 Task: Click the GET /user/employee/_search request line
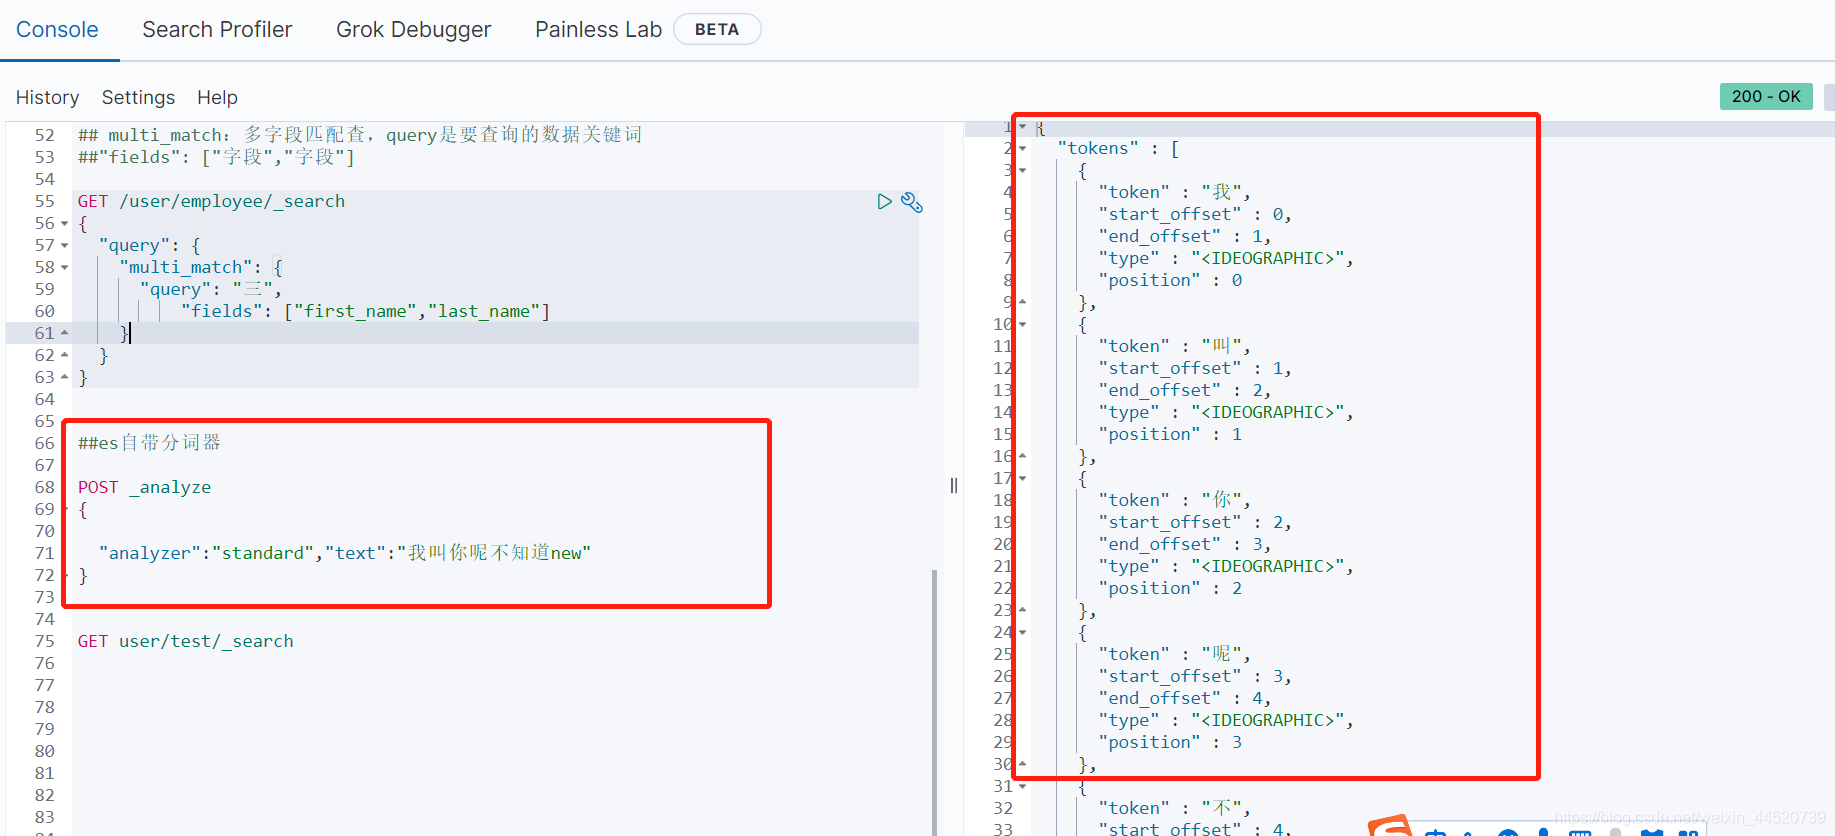click(x=212, y=202)
